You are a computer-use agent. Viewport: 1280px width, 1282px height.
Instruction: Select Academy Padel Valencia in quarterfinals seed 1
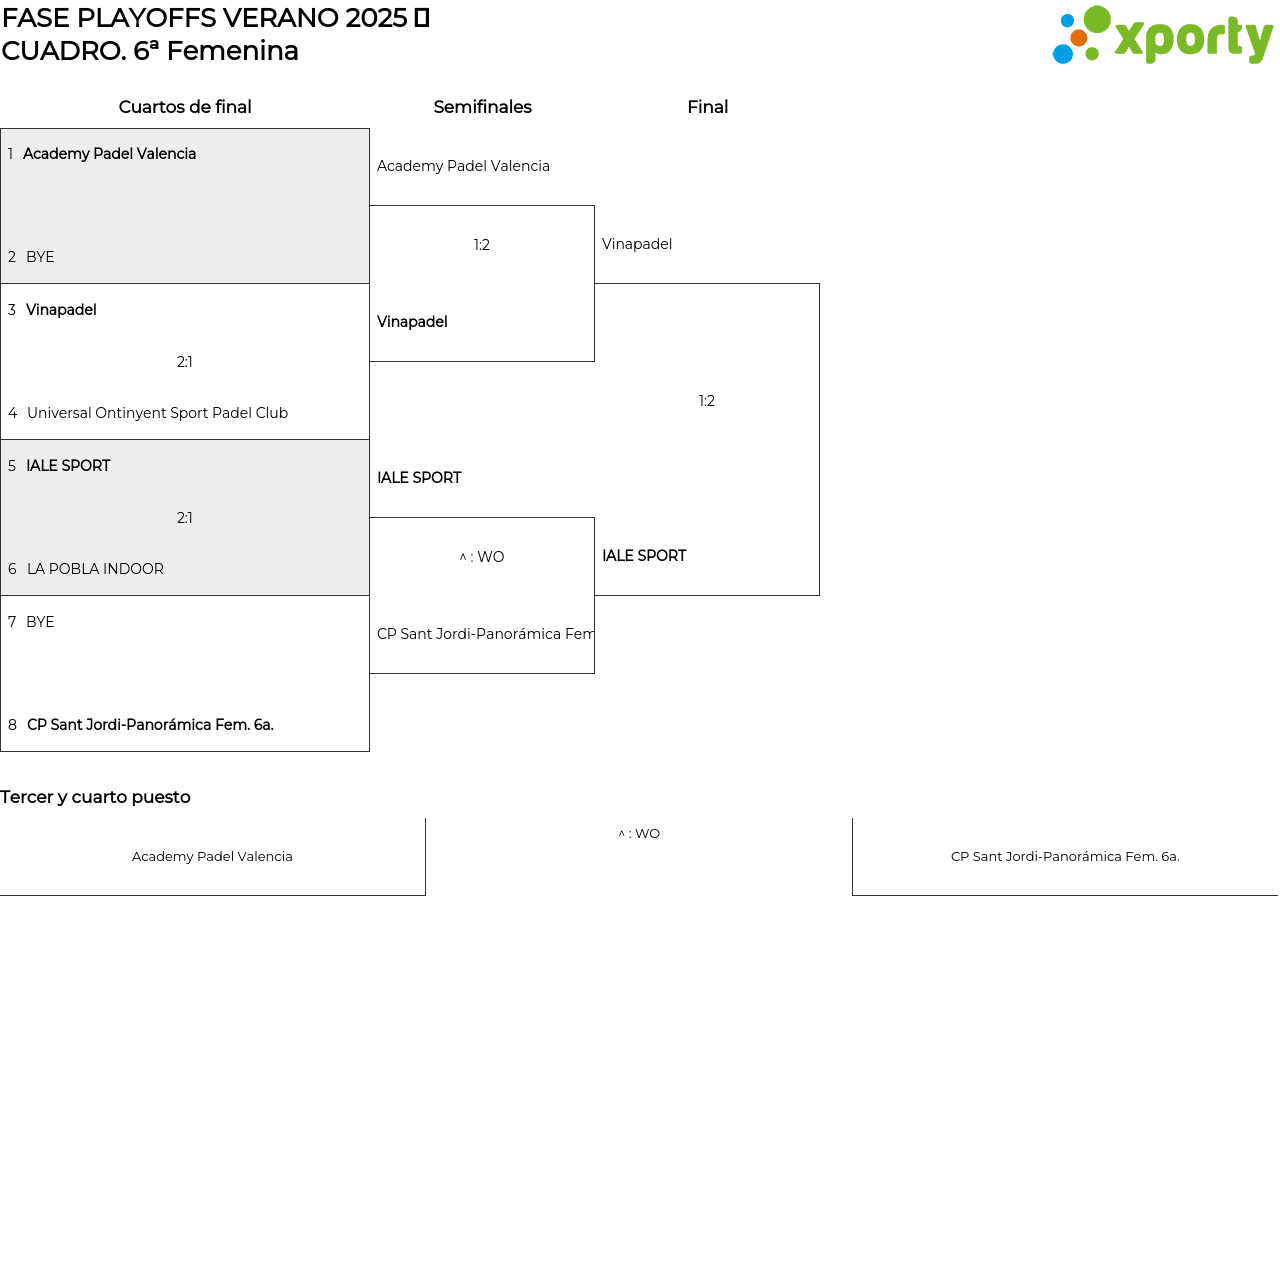pos(109,154)
